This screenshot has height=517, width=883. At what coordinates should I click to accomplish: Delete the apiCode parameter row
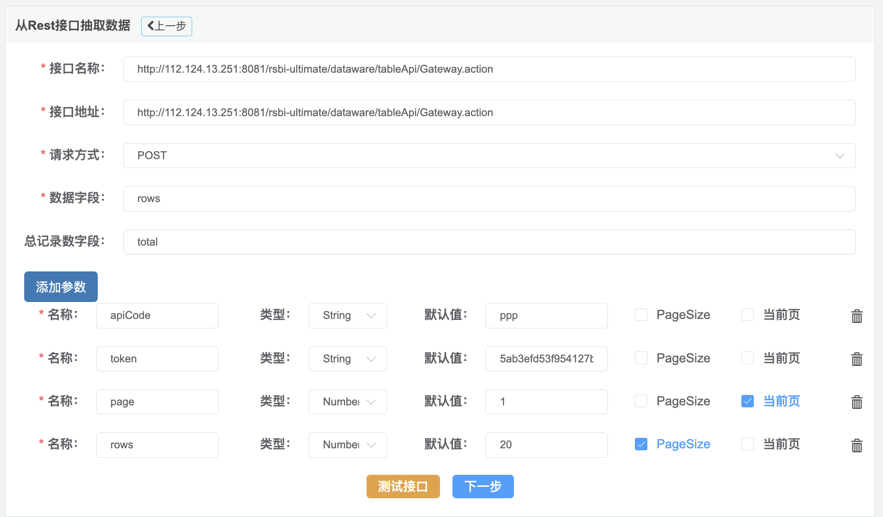[x=856, y=316]
